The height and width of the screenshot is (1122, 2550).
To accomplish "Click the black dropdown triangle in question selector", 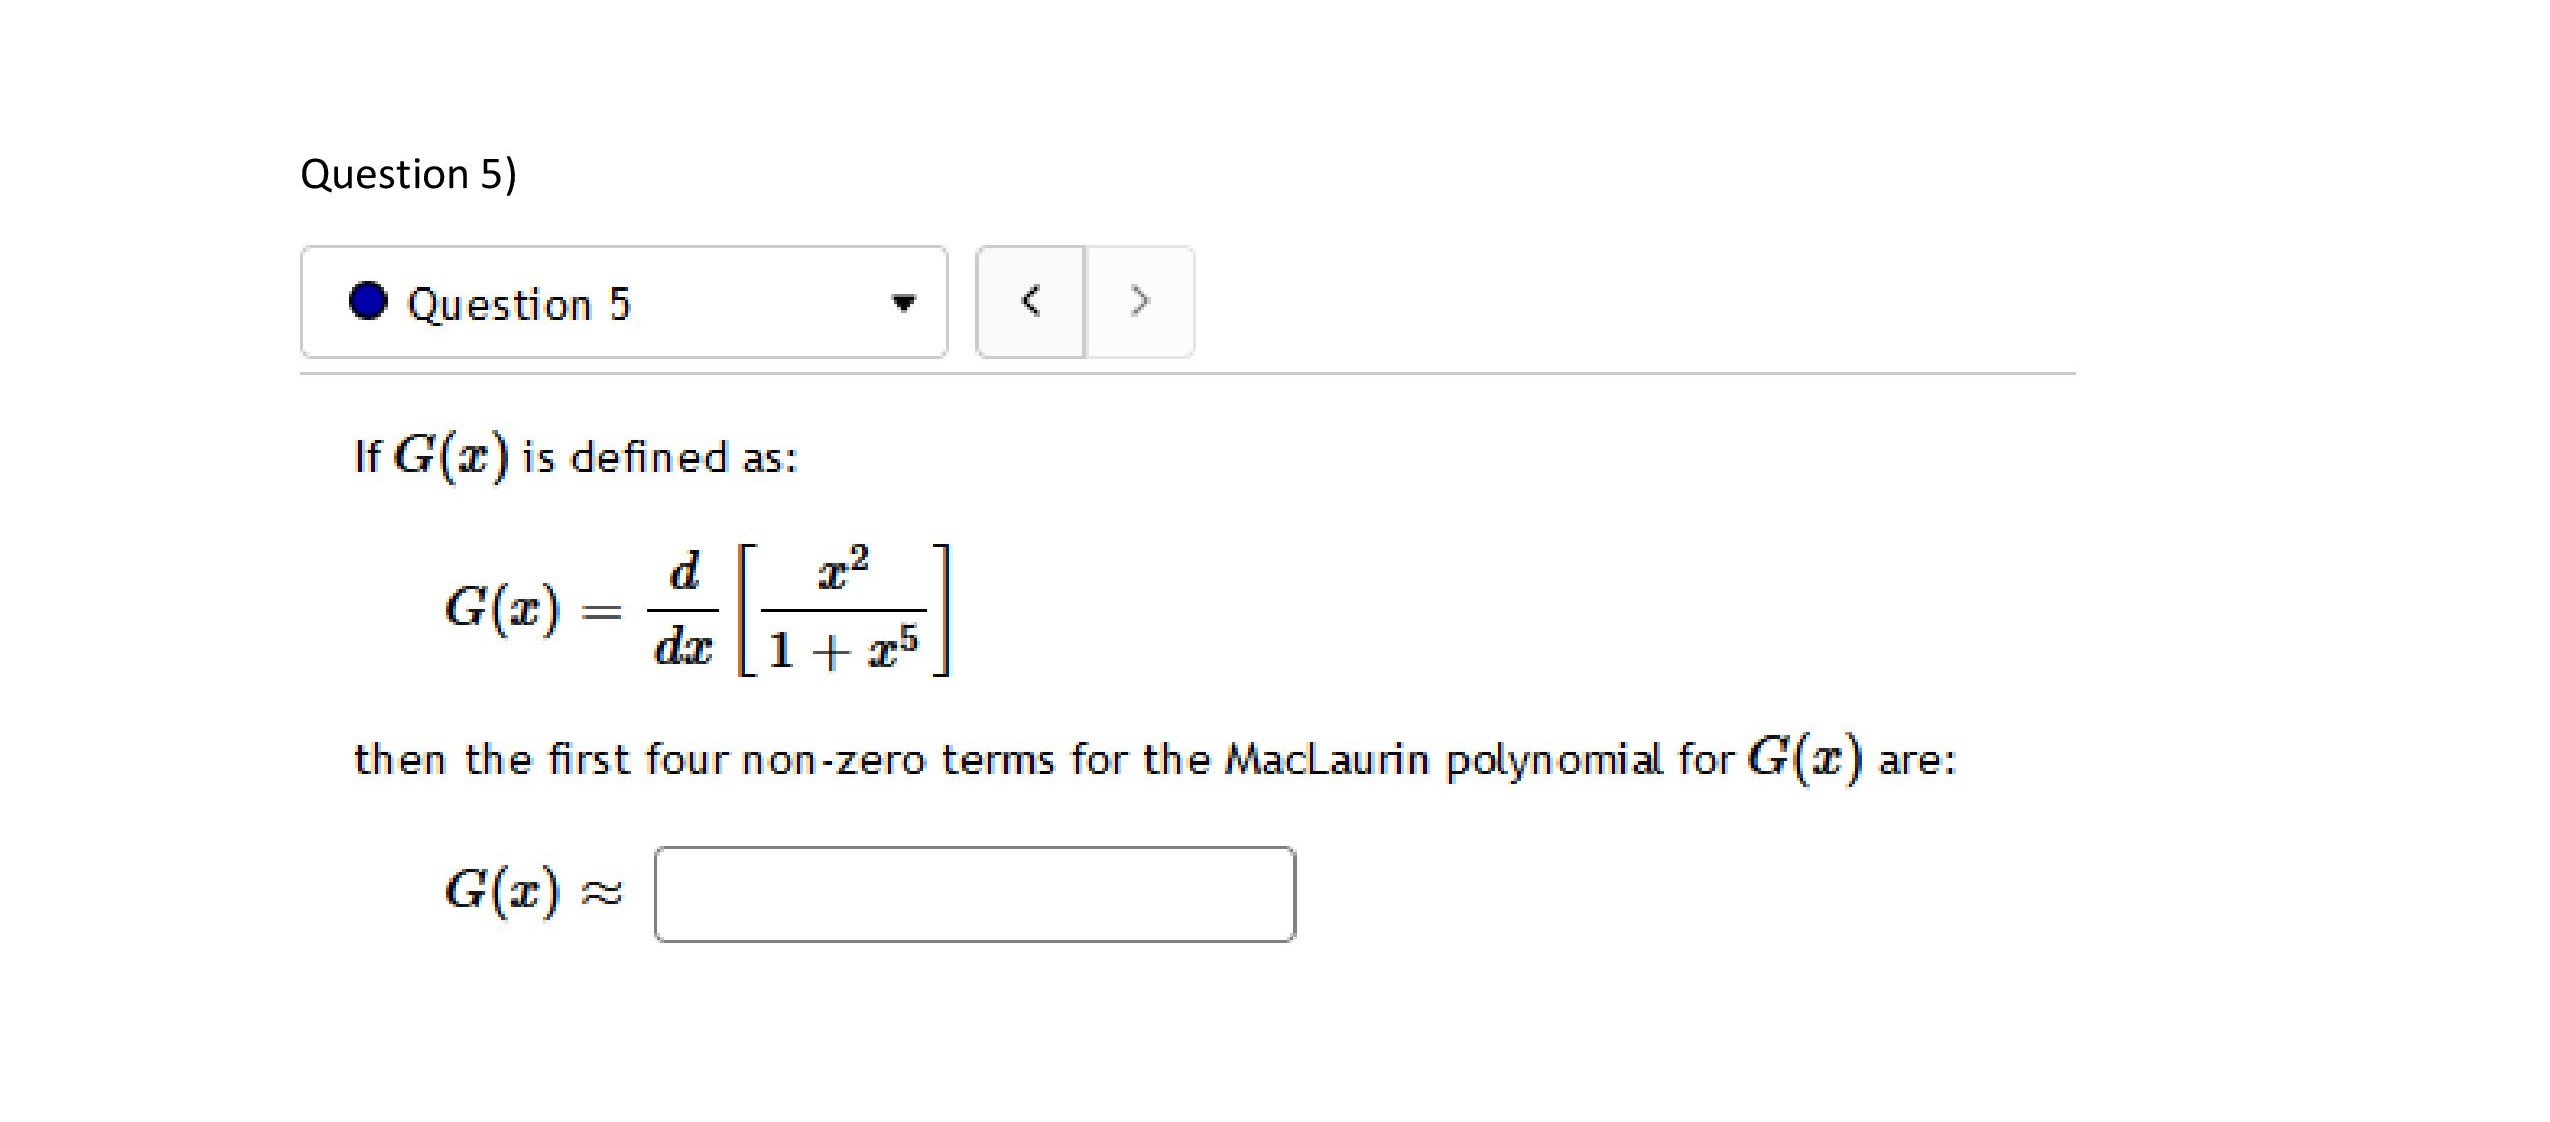I will click(903, 303).
